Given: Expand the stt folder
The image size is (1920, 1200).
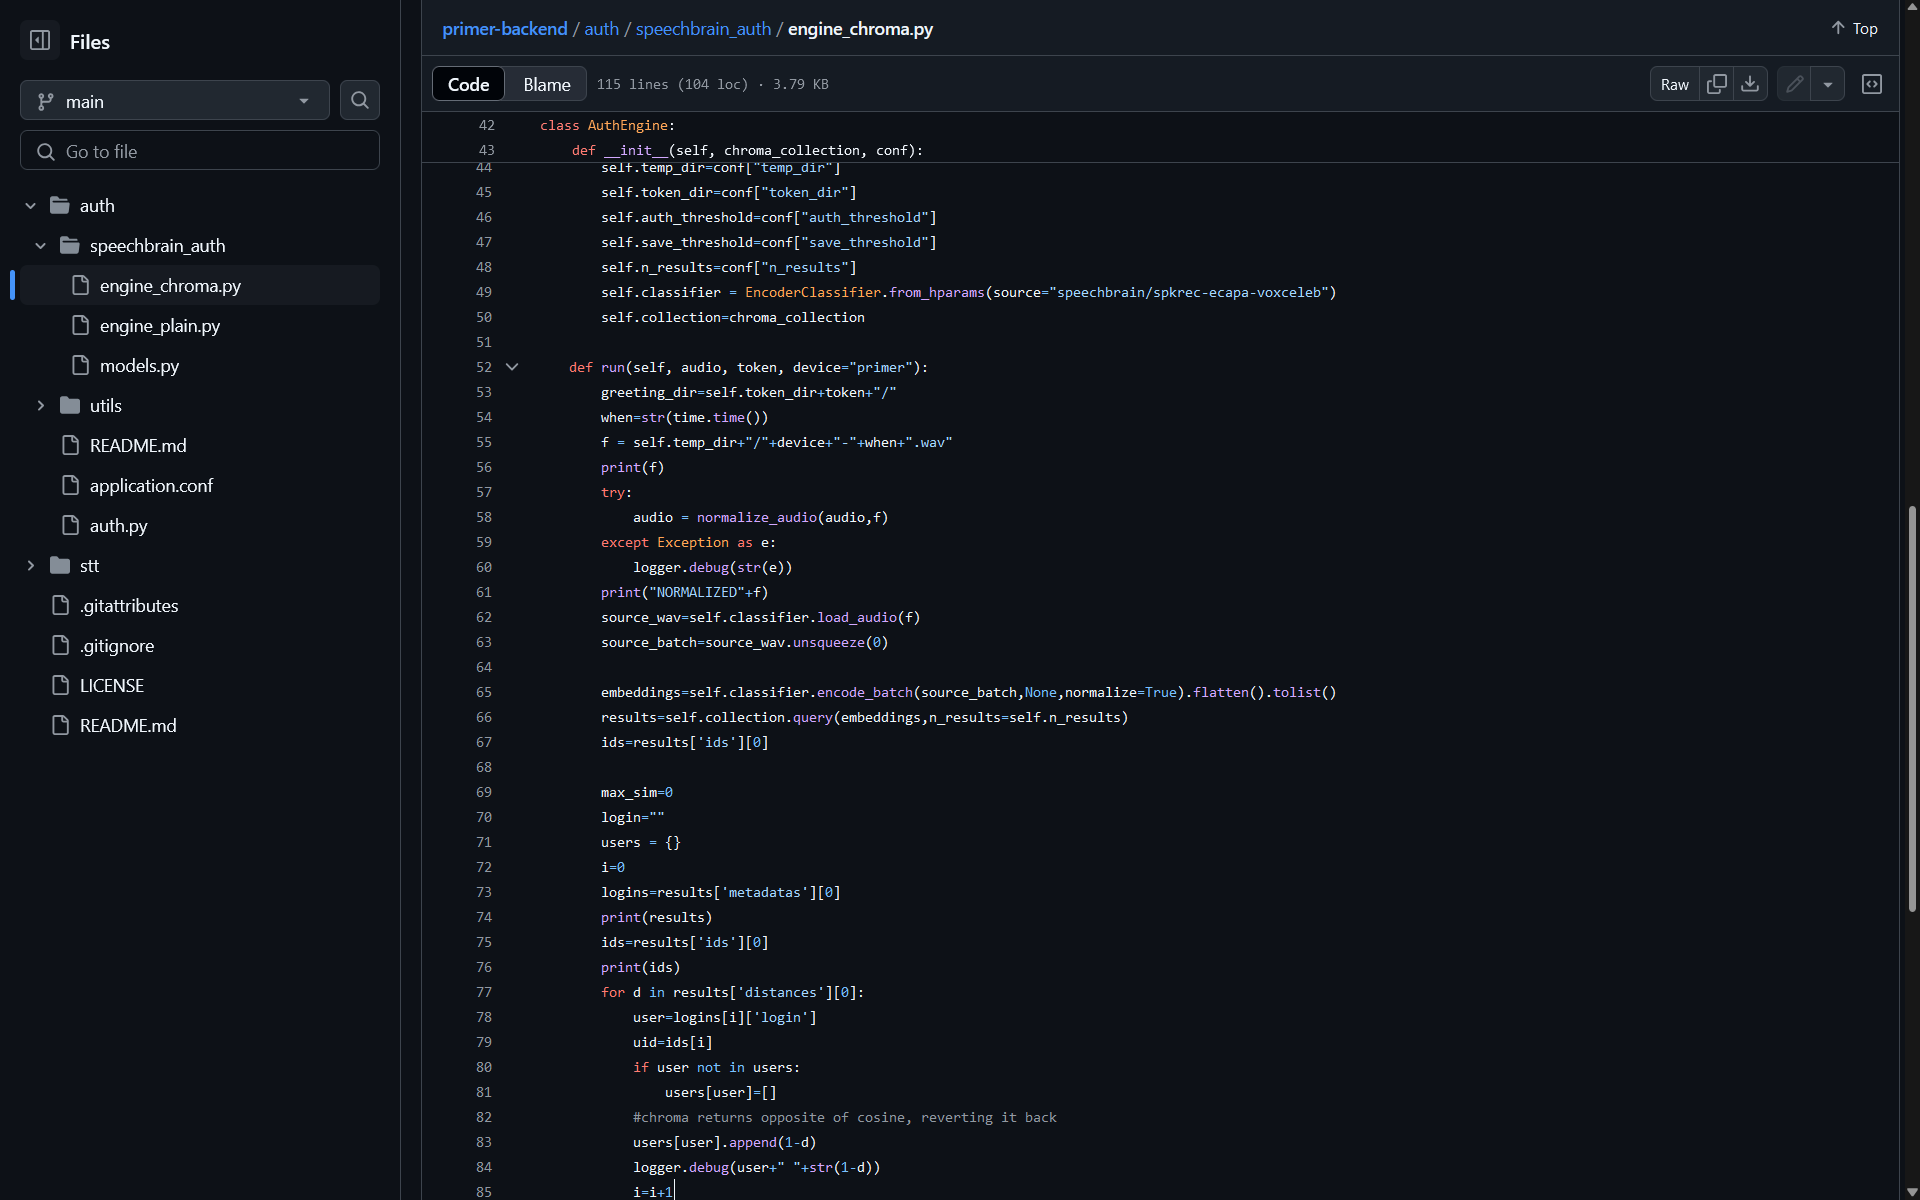Looking at the screenshot, I should click(30, 565).
